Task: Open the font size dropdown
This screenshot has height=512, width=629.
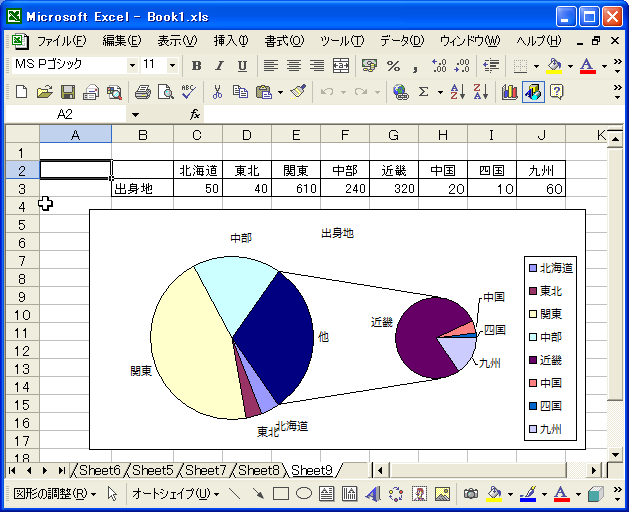Action: pyautogui.click(x=172, y=65)
